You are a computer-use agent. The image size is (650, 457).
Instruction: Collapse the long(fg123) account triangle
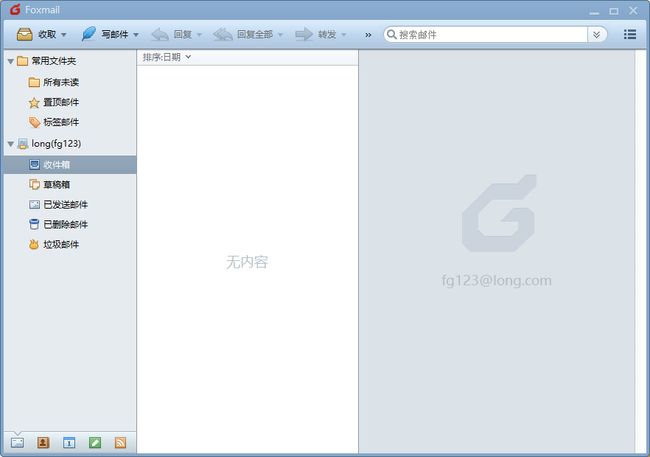tap(11, 144)
